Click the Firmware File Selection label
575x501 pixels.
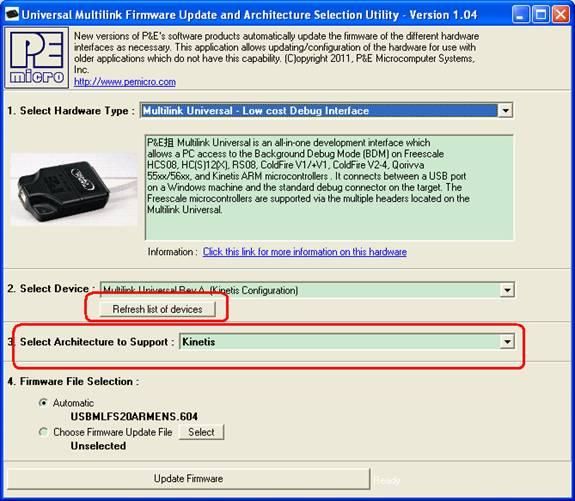(73, 381)
